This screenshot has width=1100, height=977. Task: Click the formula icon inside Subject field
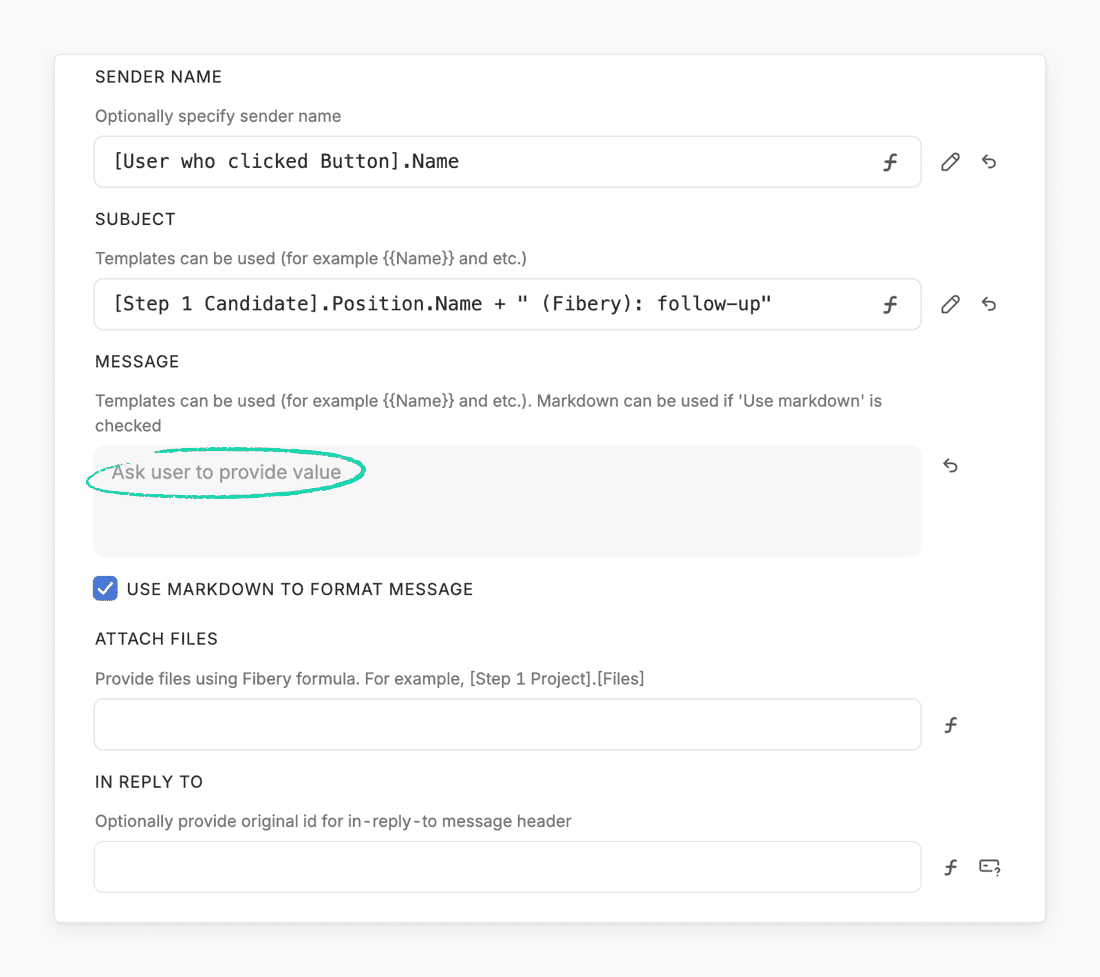pyautogui.click(x=890, y=304)
